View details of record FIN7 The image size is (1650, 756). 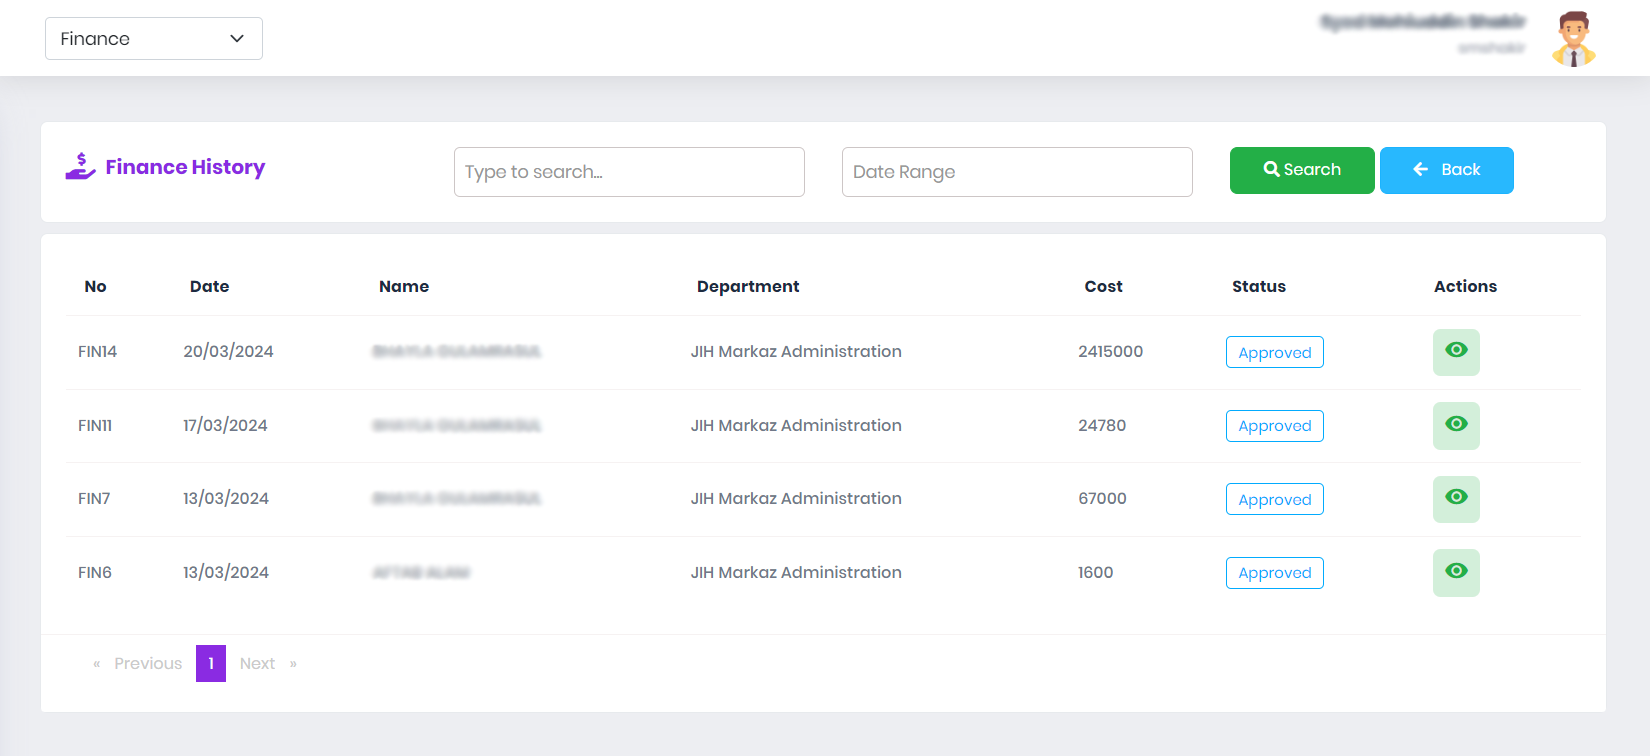pyautogui.click(x=1456, y=499)
